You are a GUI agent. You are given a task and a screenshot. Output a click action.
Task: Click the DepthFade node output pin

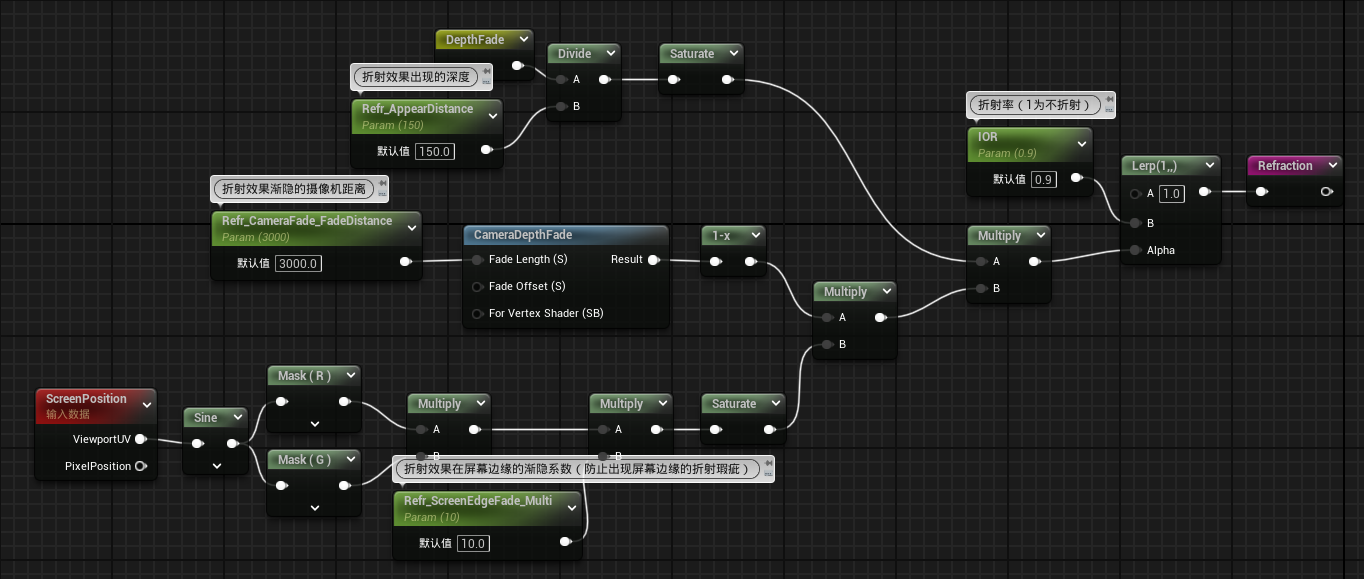pyautogui.click(x=517, y=66)
